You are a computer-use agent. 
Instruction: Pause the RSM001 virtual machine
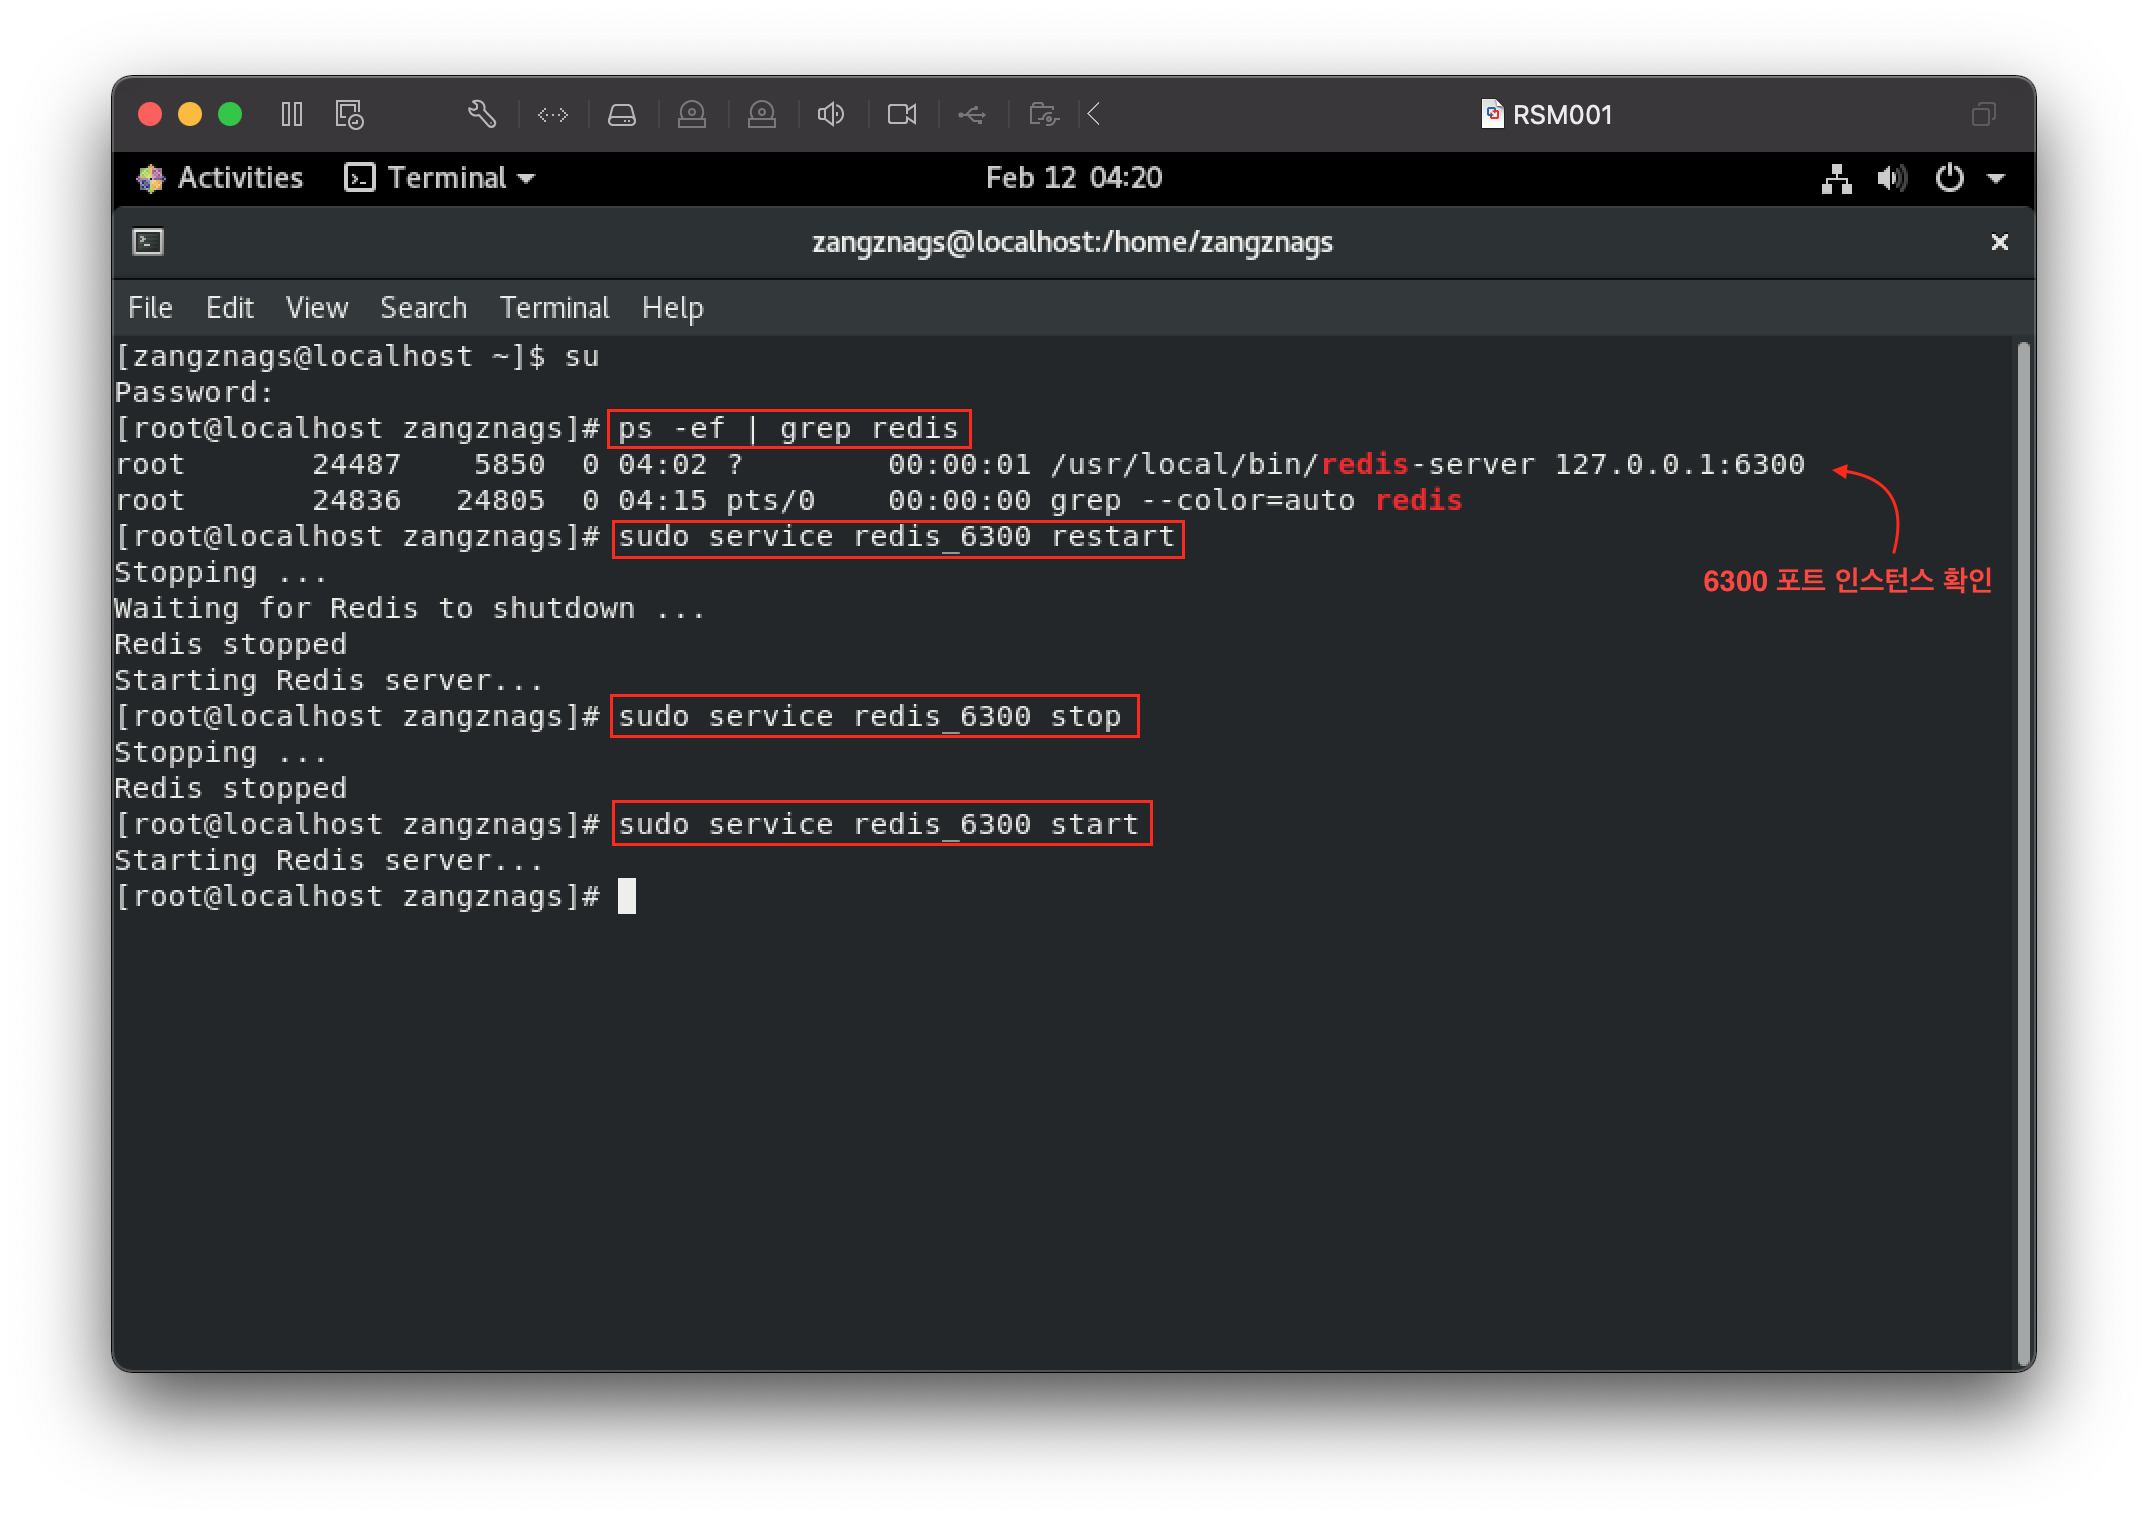pos(291,114)
